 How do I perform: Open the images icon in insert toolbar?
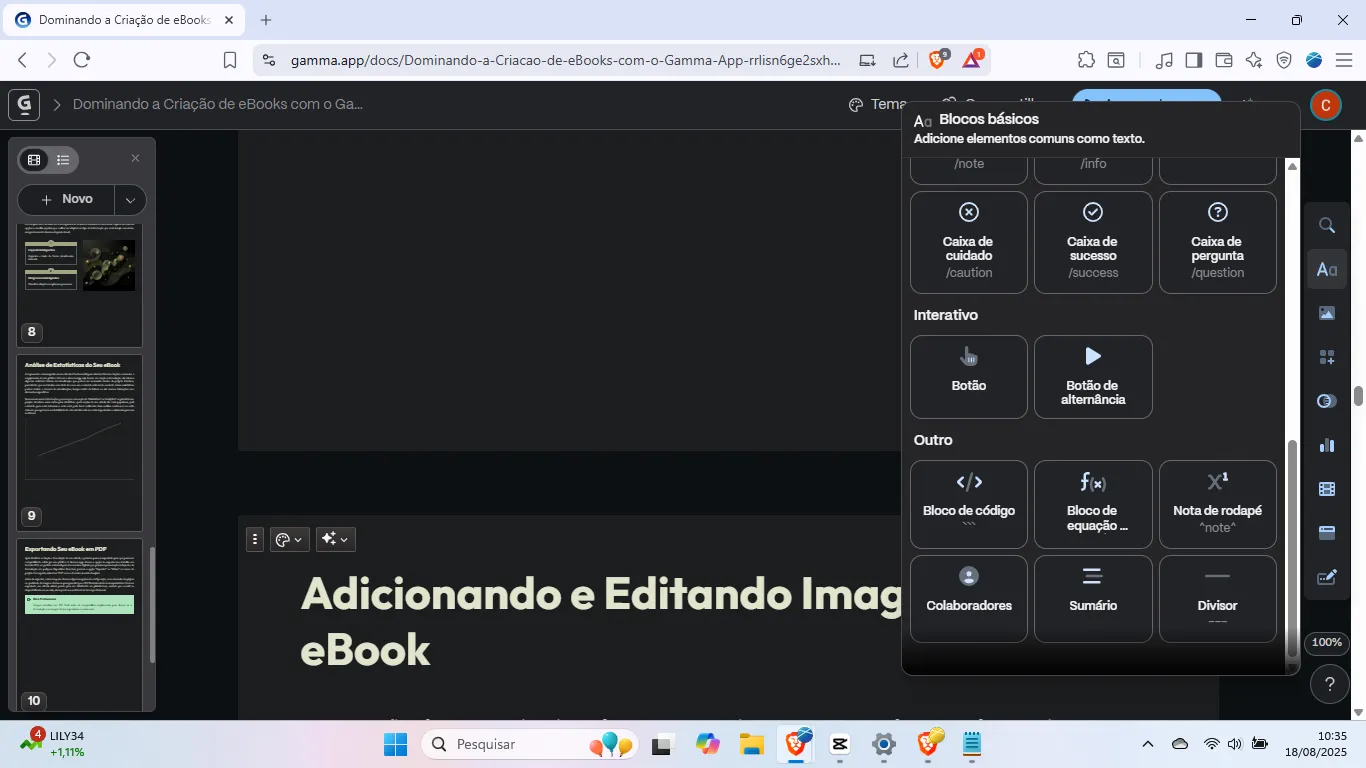pyautogui.click(x=1327, y=313)
